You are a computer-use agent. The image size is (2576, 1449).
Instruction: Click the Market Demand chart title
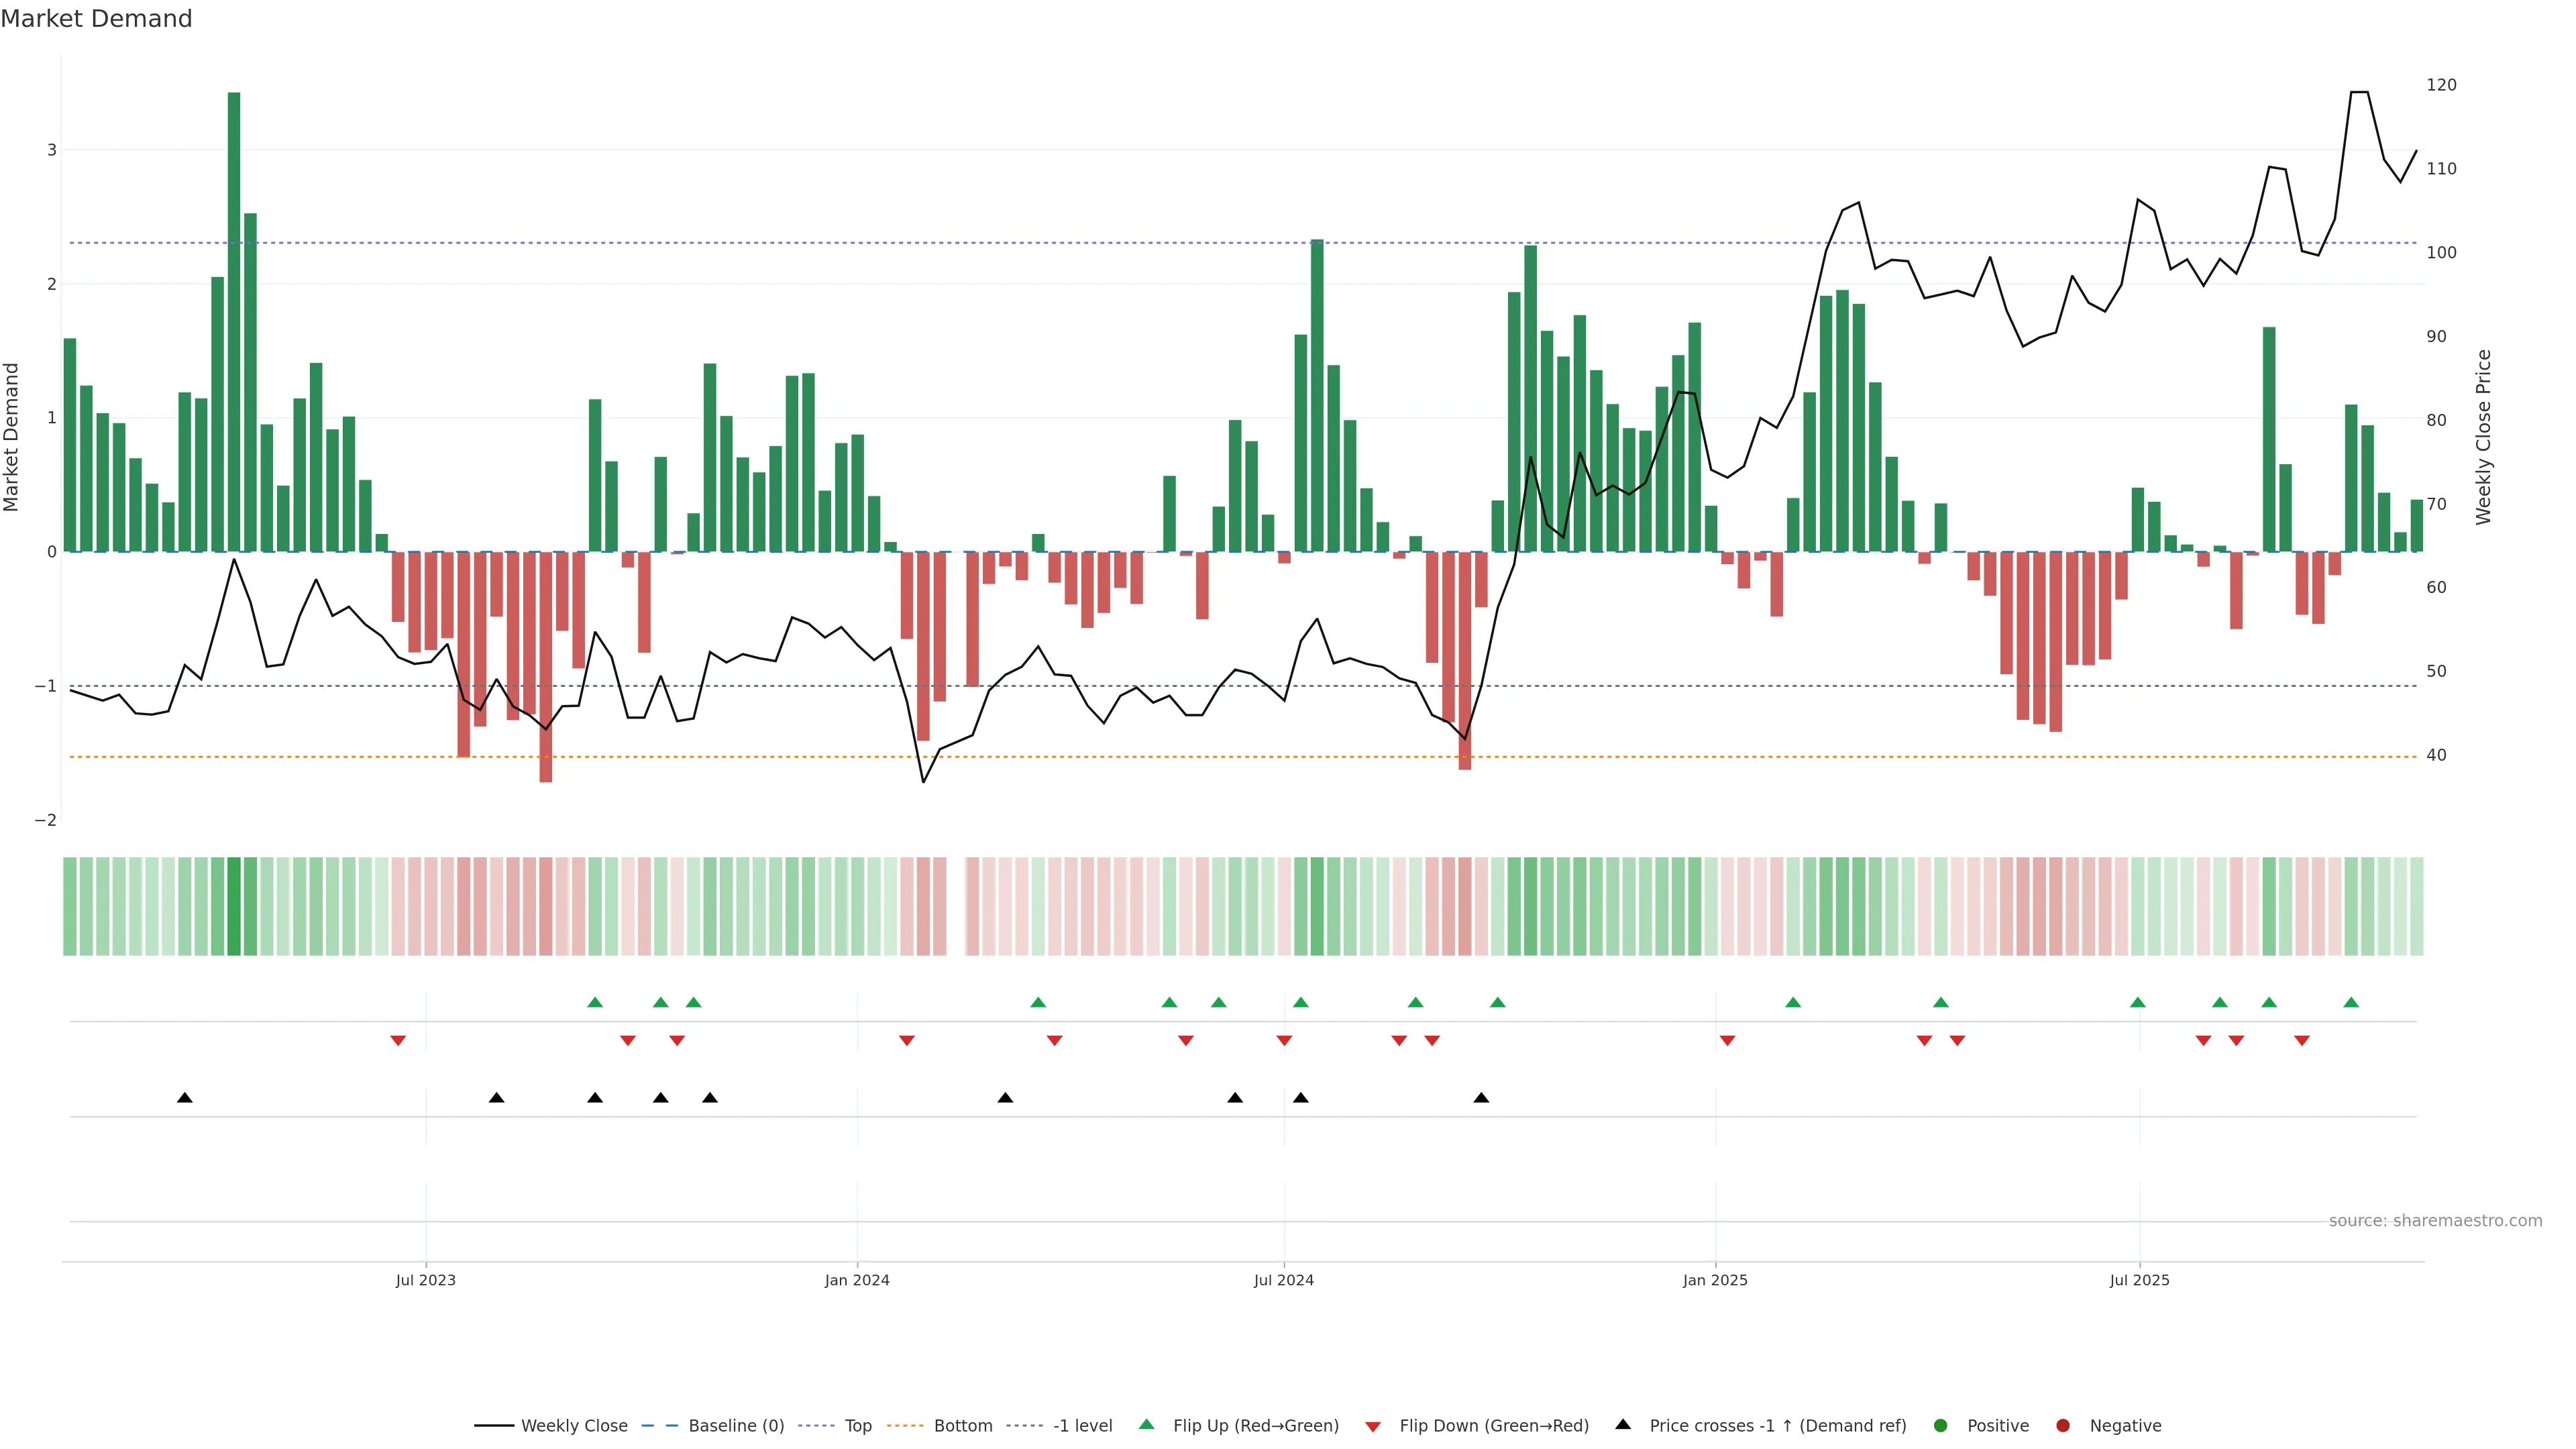96,19
